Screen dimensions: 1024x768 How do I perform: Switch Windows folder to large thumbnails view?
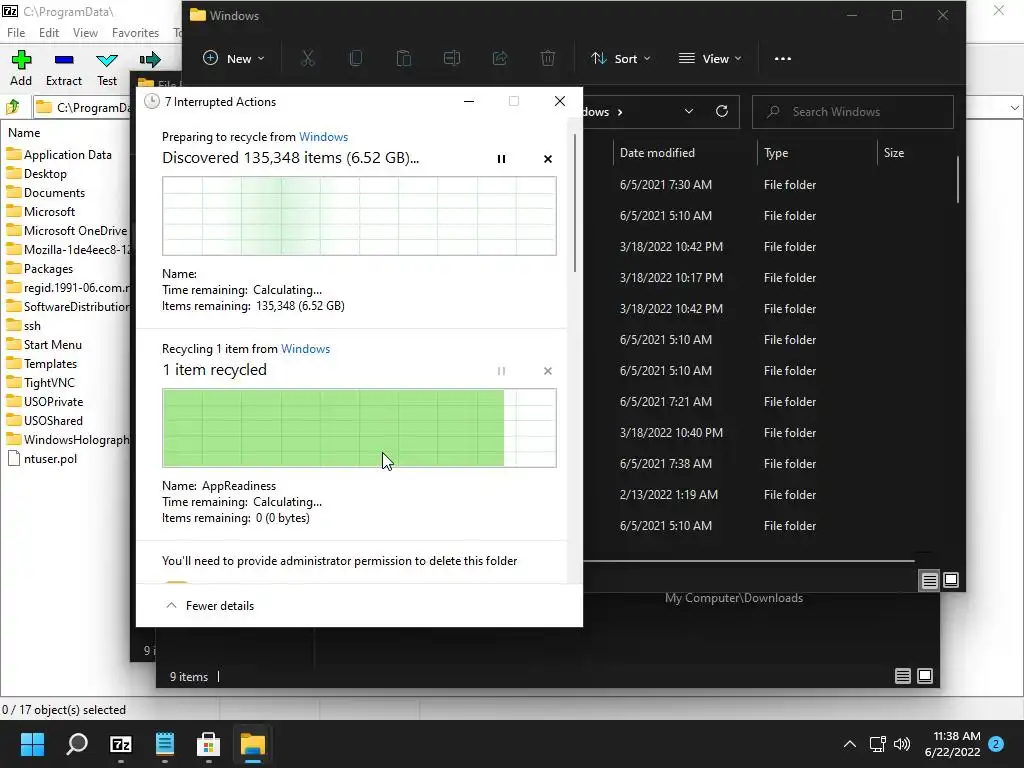951,580
